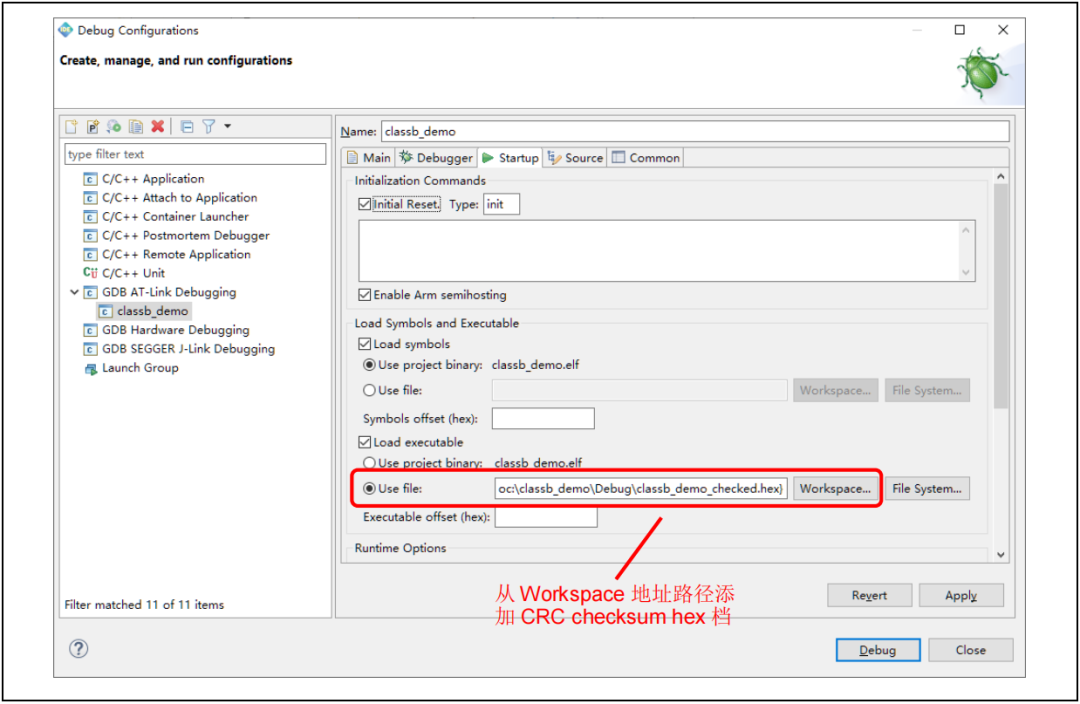Collapse the GDB AT-Link Debugging node
Image resolution: width=1080 pixels, height=704 pixels.
pos(74,292)
